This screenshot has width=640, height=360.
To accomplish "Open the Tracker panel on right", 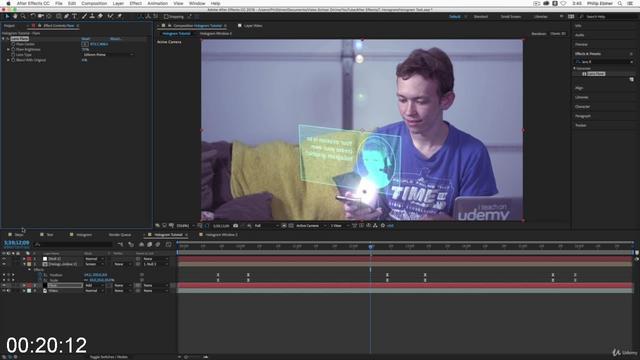I will tap(581, 126).
